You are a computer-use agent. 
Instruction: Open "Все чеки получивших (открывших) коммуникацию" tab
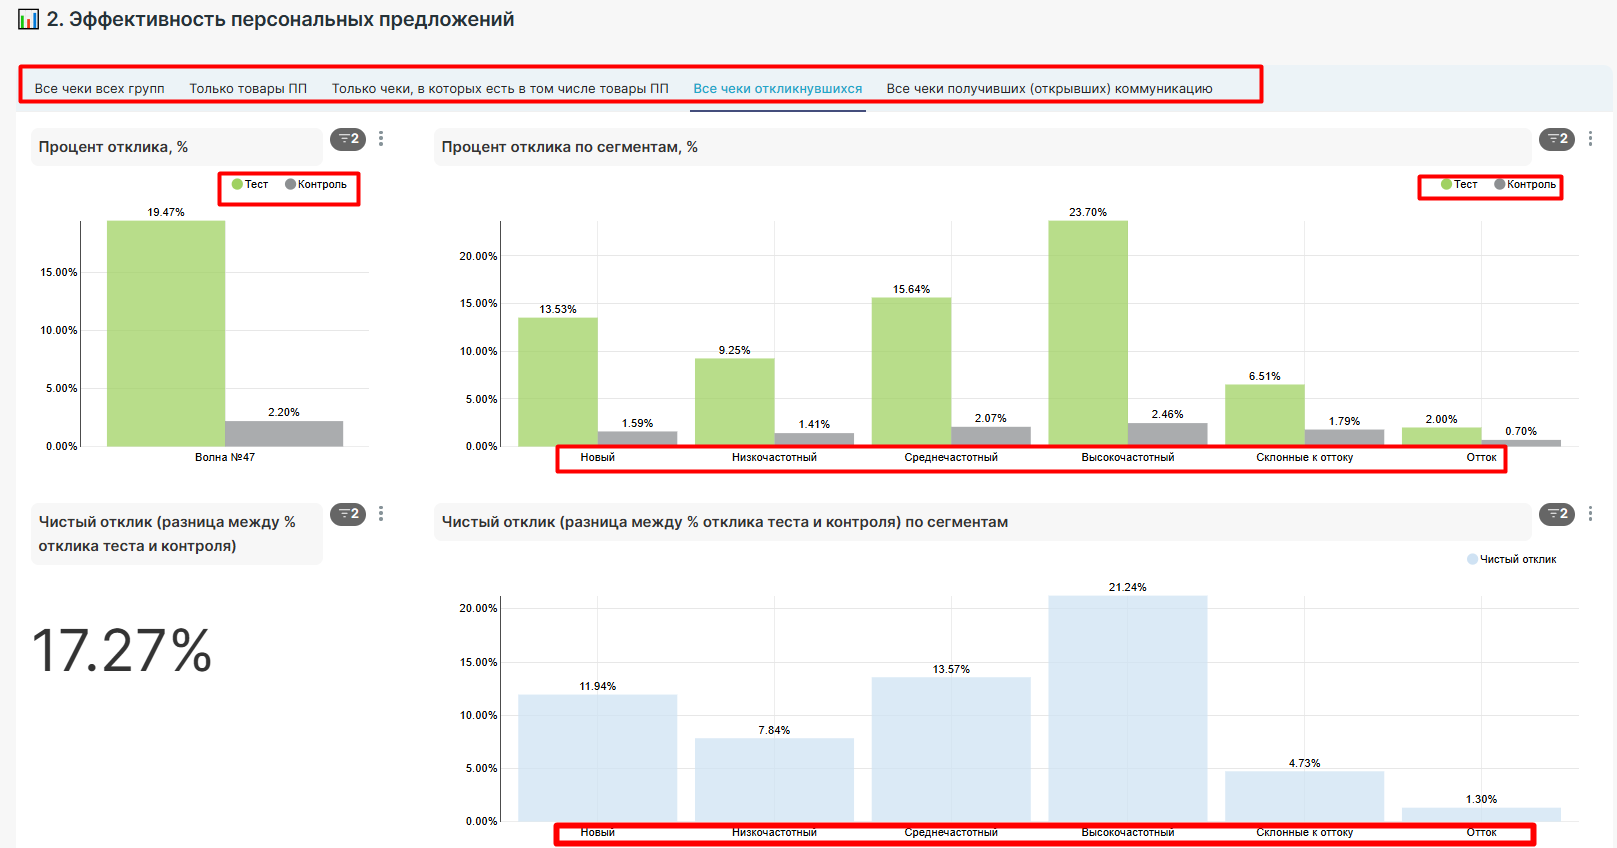pos(1049,88)
